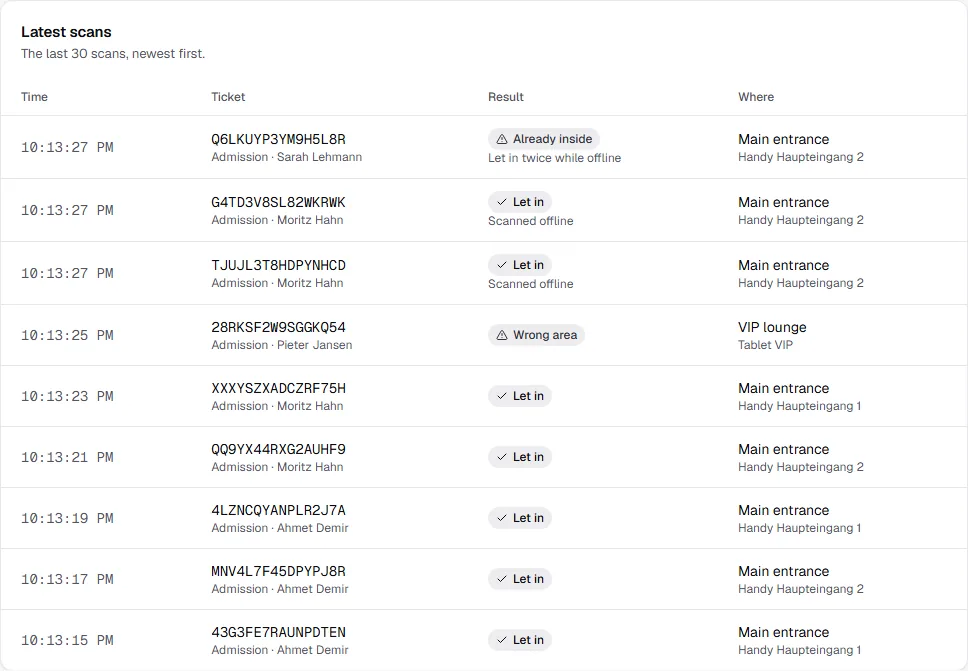Click the warning triangle in Wrong area badge

coord(502,335)
